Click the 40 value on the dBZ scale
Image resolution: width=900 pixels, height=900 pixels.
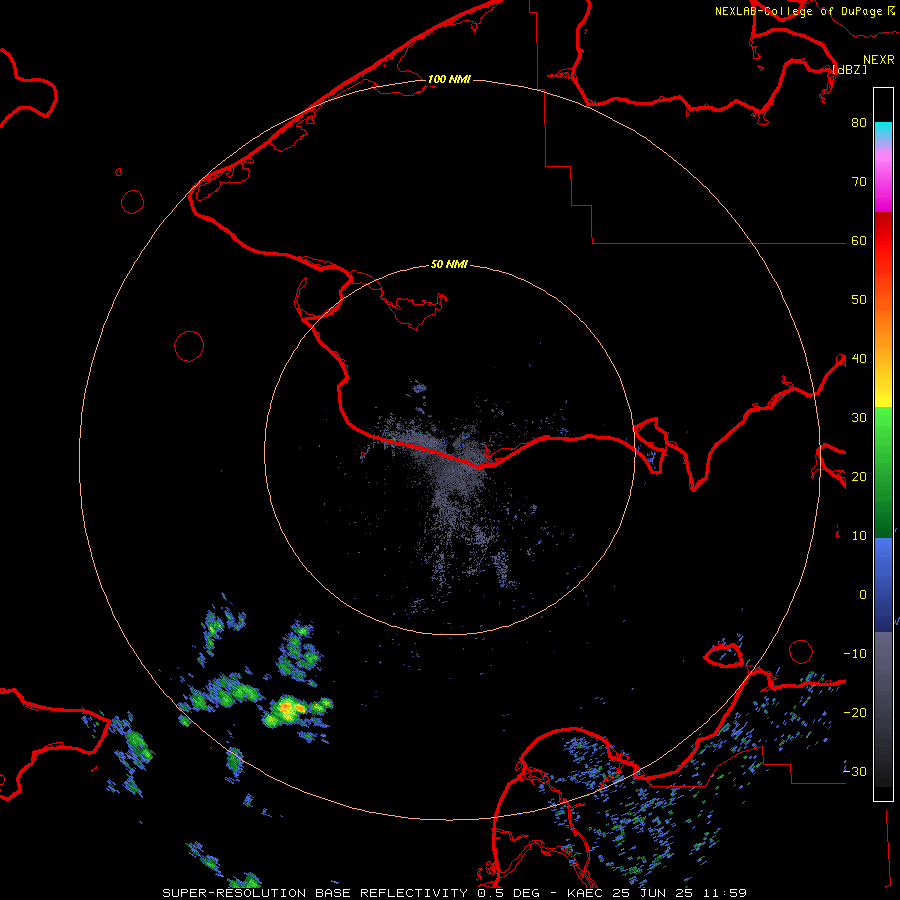tap(859, 358)
